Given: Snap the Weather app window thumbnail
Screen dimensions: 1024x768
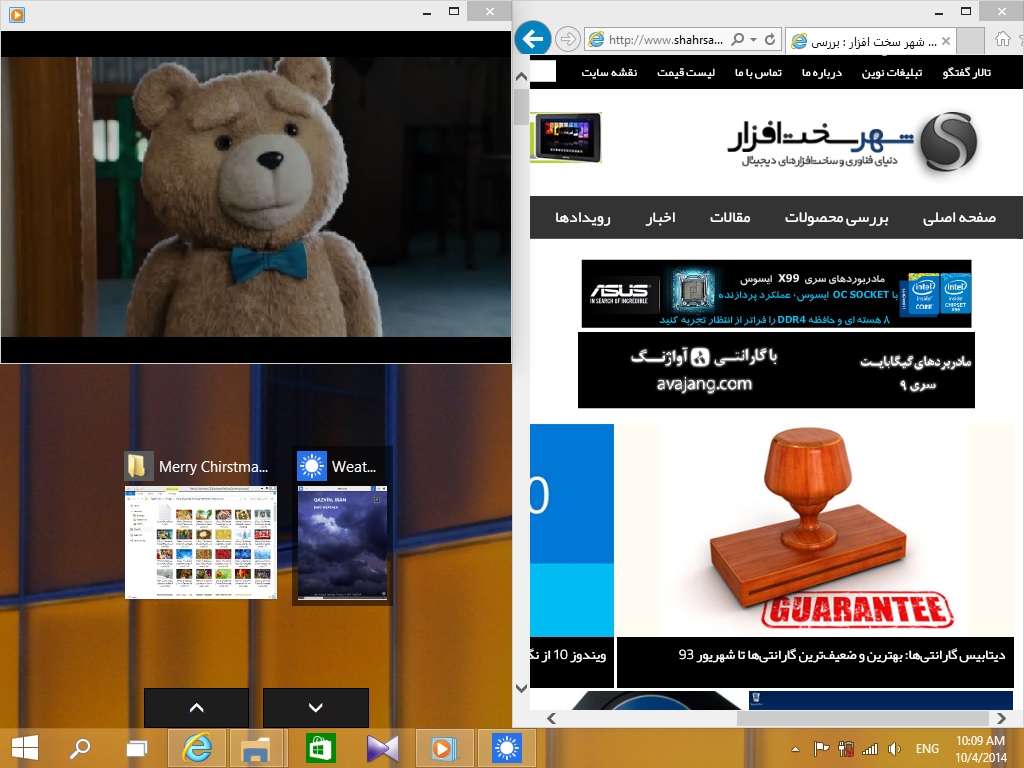Looking at the screenshot, I should (343, 542).
